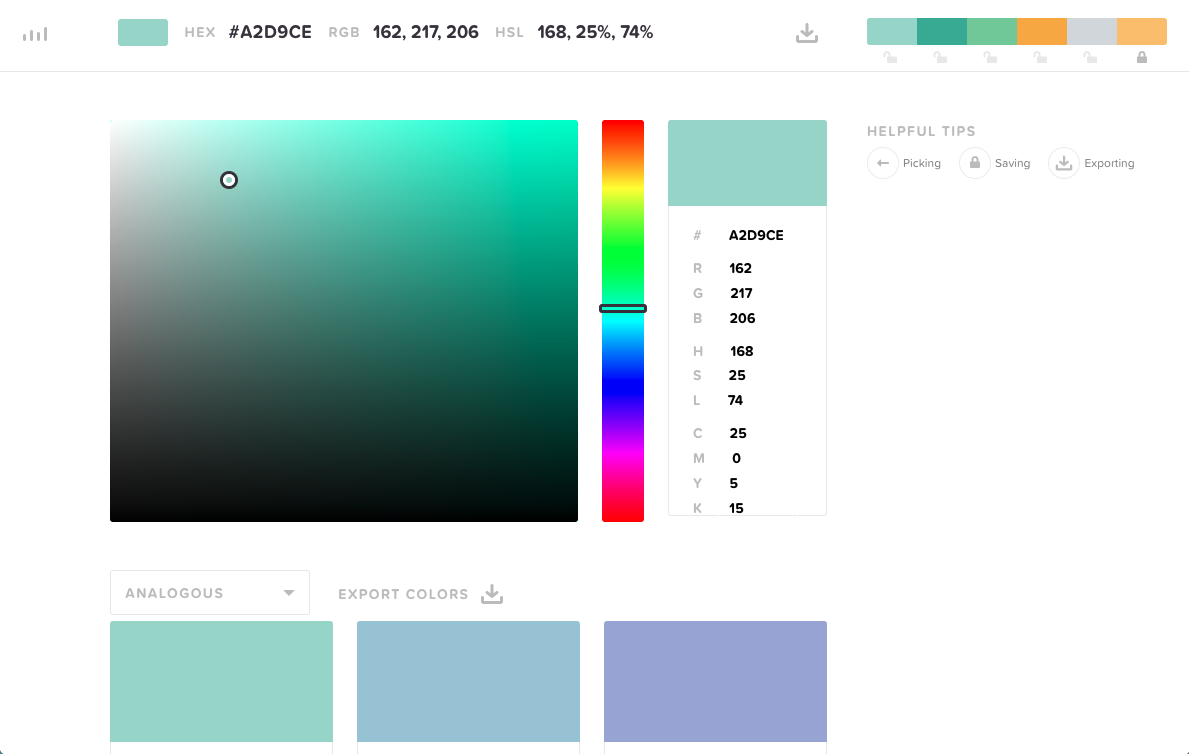Select the lavender analogous color swatch
The height and width of the screenshot is (754, 1189).
(x=715, y=681)
